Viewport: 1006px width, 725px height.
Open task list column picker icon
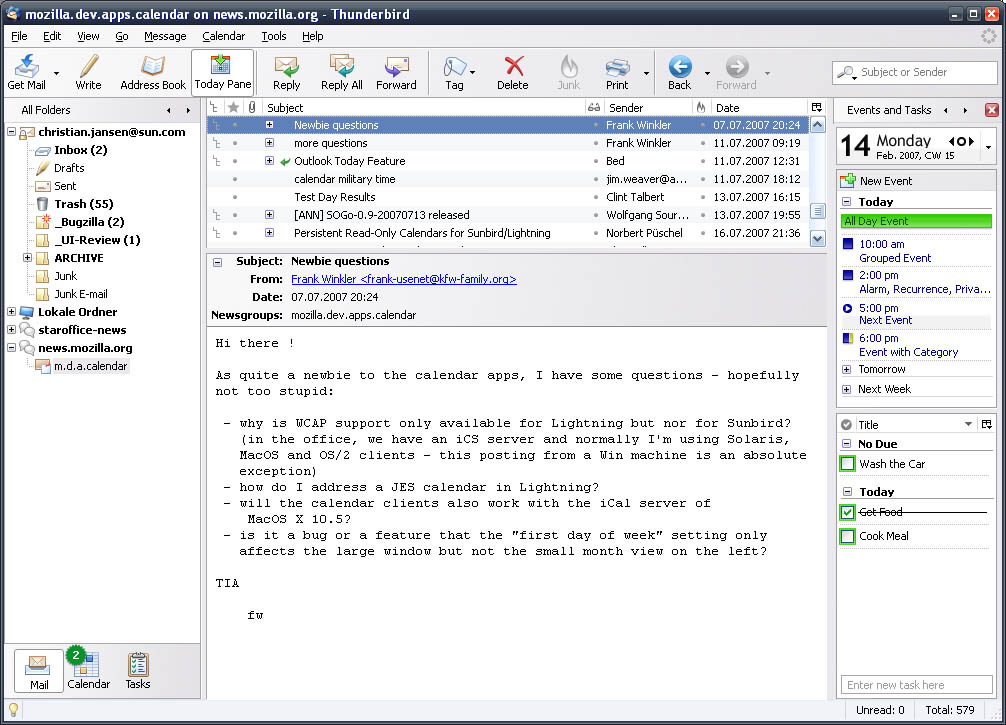click(987, 424)
